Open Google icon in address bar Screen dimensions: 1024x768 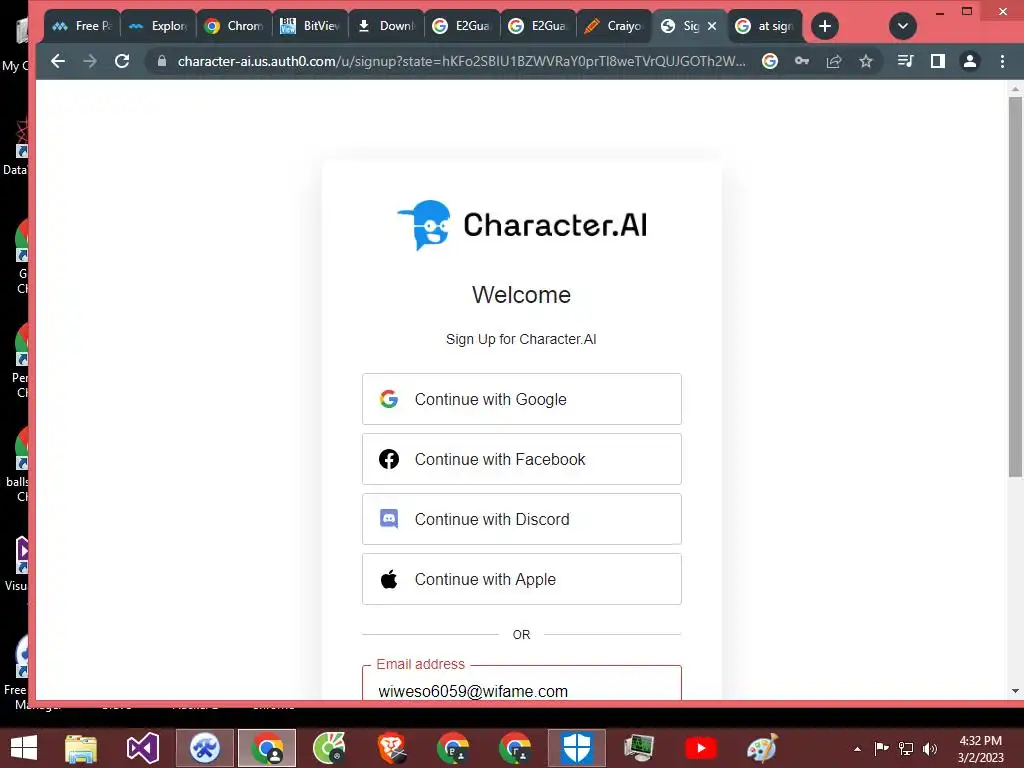770,61
